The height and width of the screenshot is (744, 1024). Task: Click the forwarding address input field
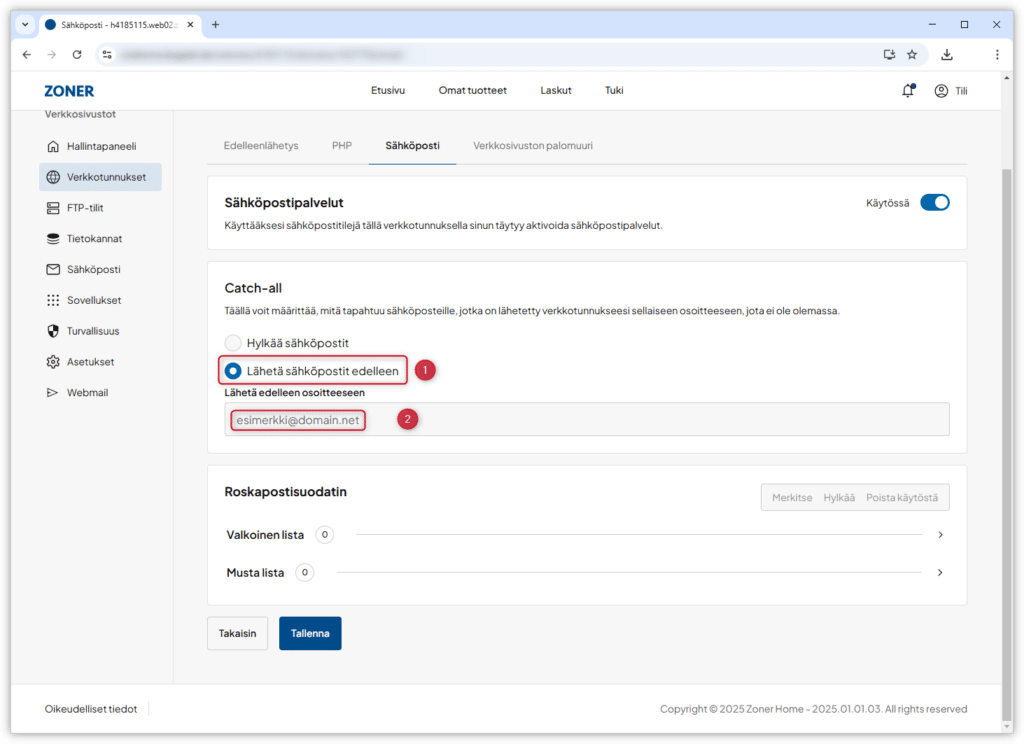[586, 420]
